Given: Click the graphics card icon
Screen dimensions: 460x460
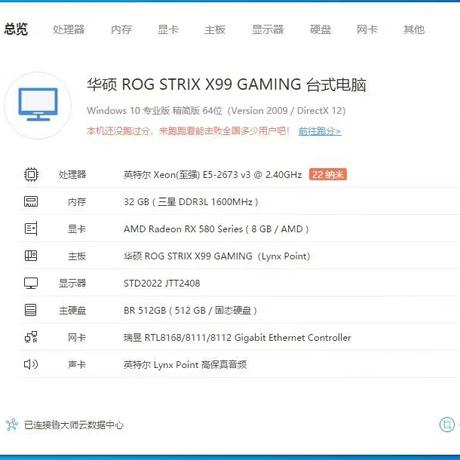Looking at the screenshot, I should pos(31,229).
